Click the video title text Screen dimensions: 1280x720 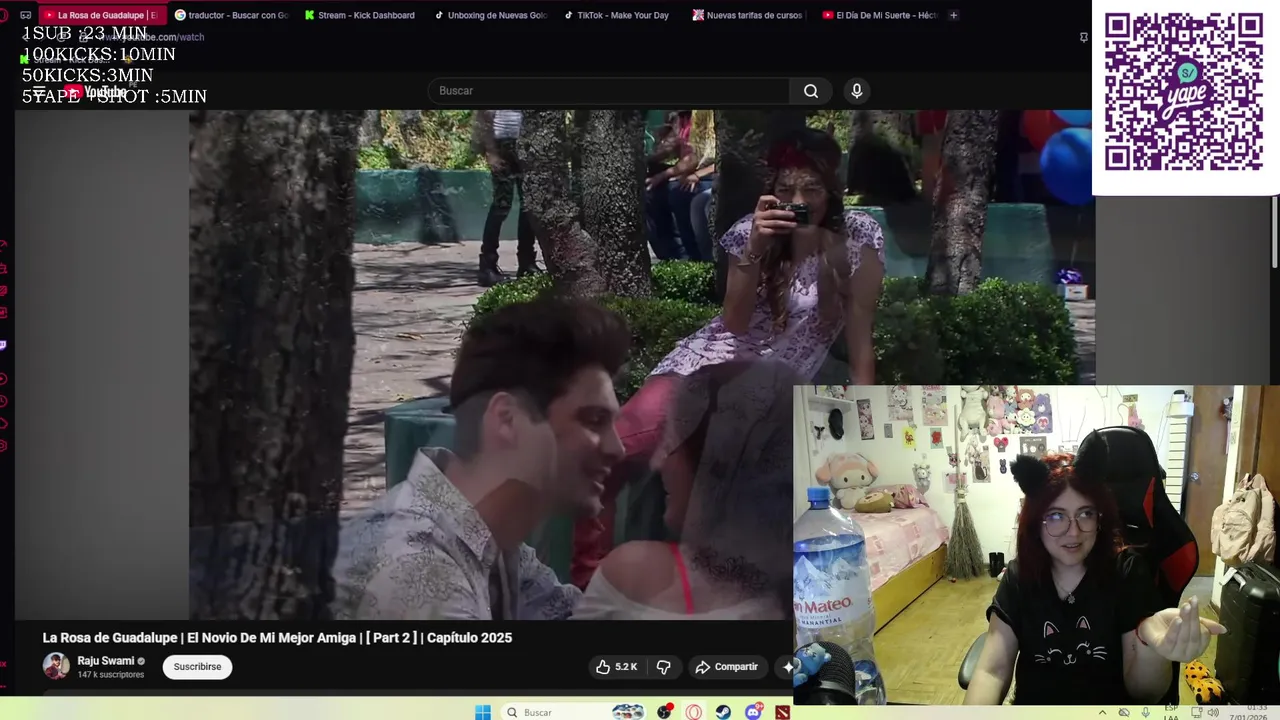277,638
